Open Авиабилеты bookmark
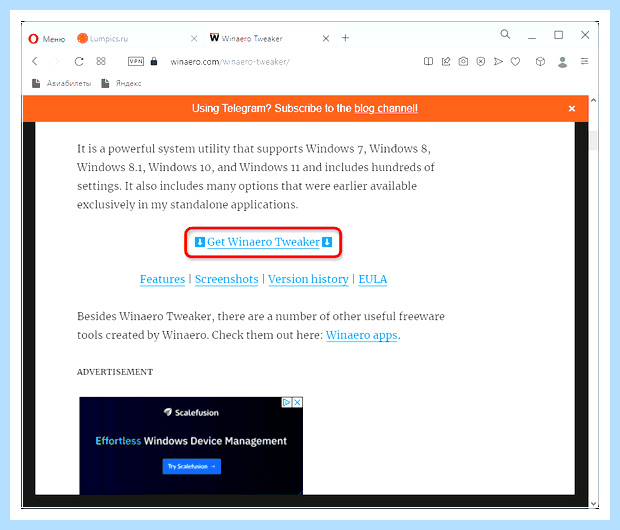620x530 pixels. tap(62, 83)
